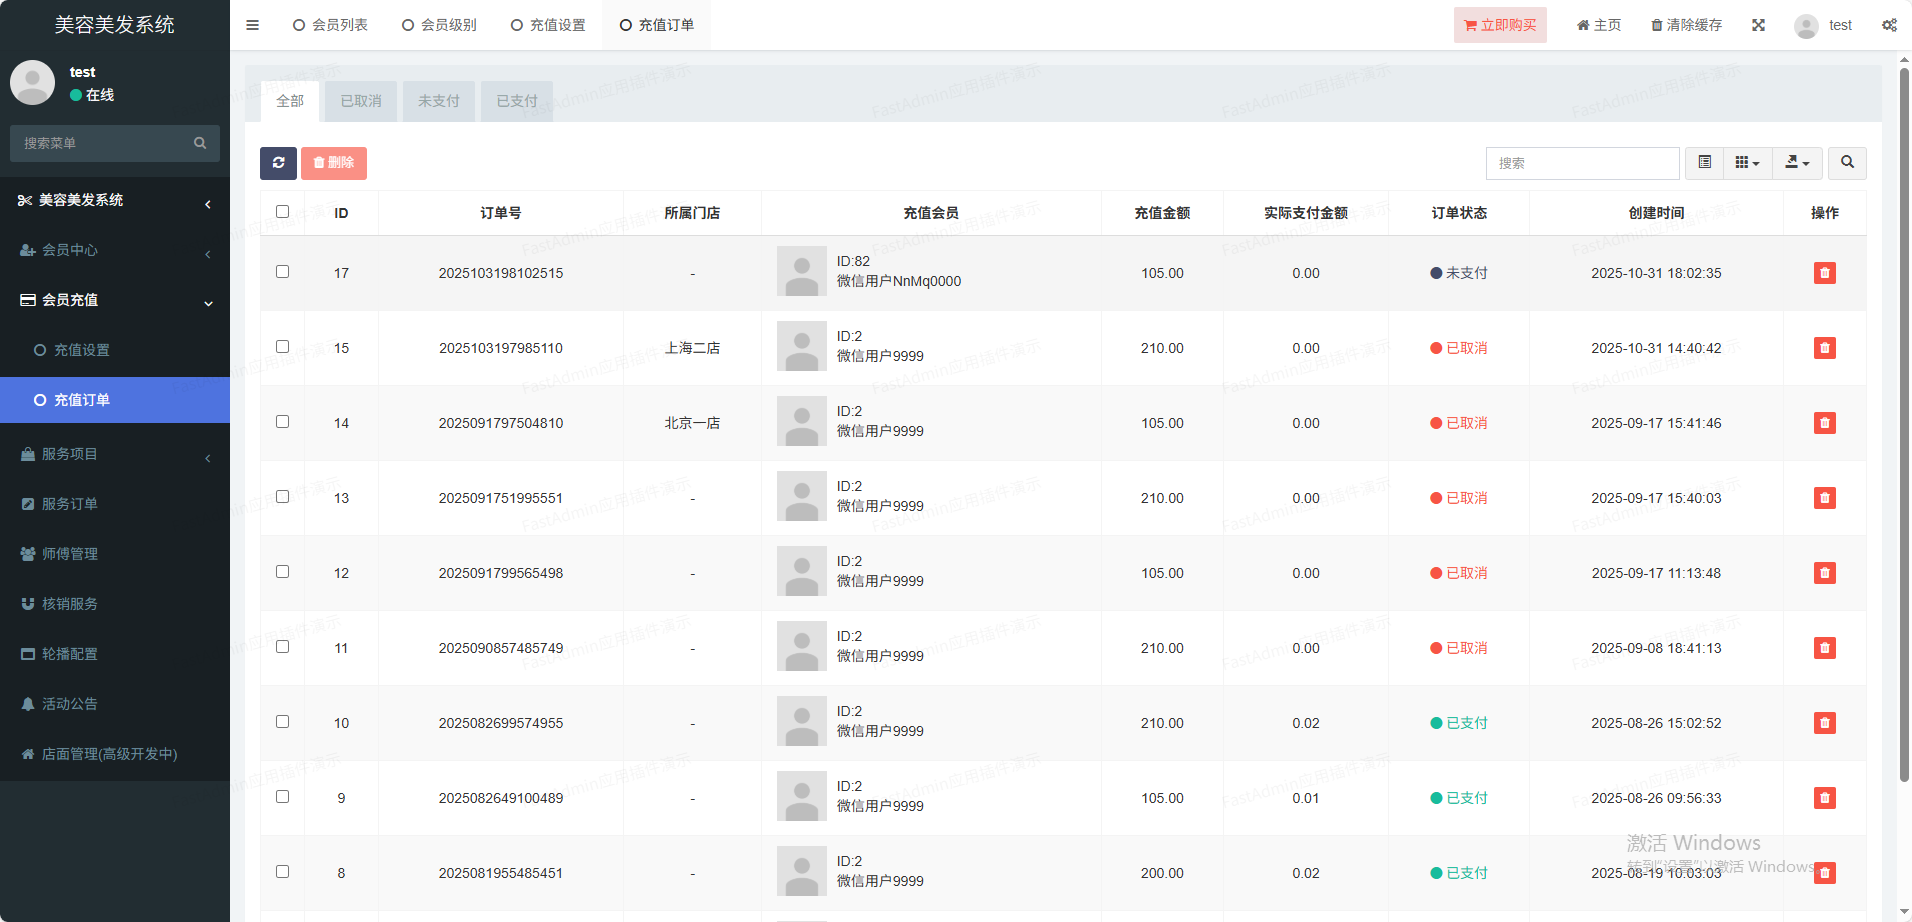Open the 会员级别 top tab
The image size is (1912, 922).
(439, 25)
